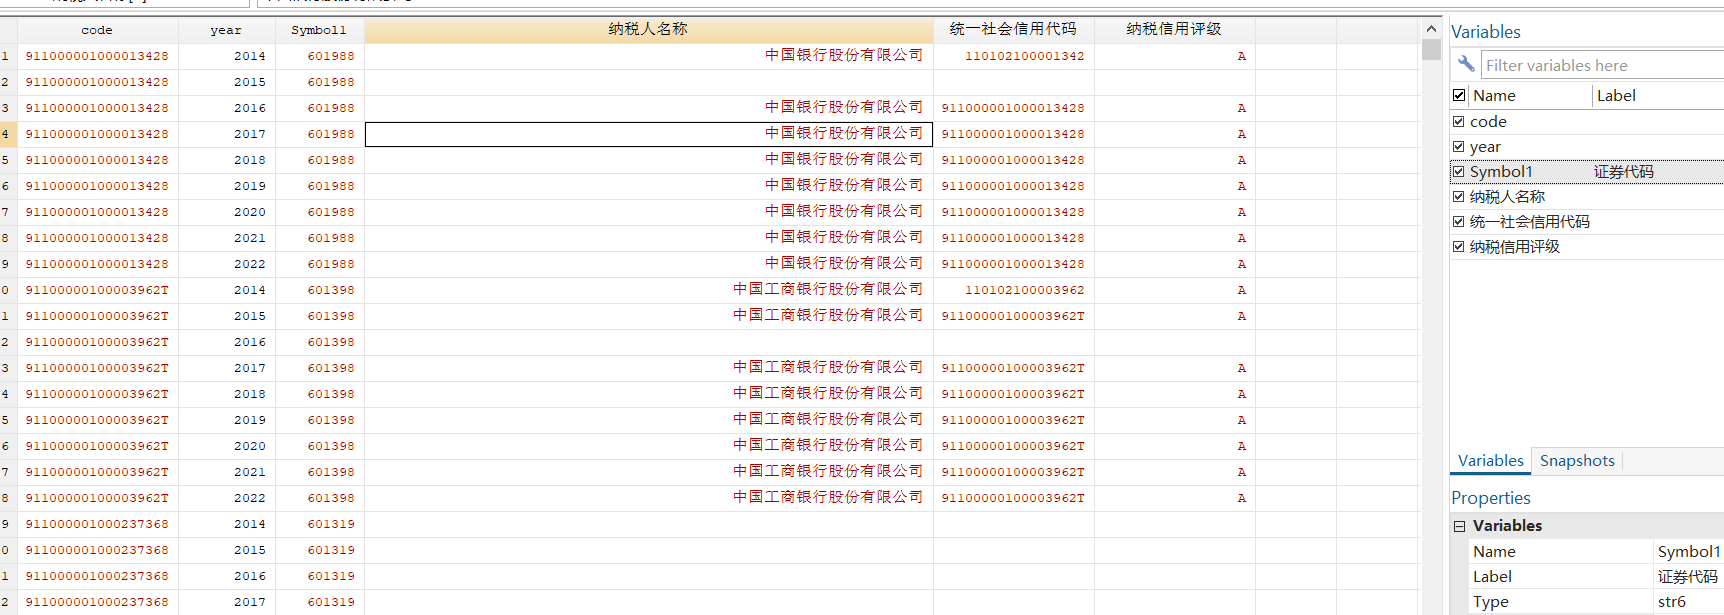Viewport: 1724px width, 615px height.
Task: Switch to the Snapshots tab
Action: click(x=1576, y=461)
